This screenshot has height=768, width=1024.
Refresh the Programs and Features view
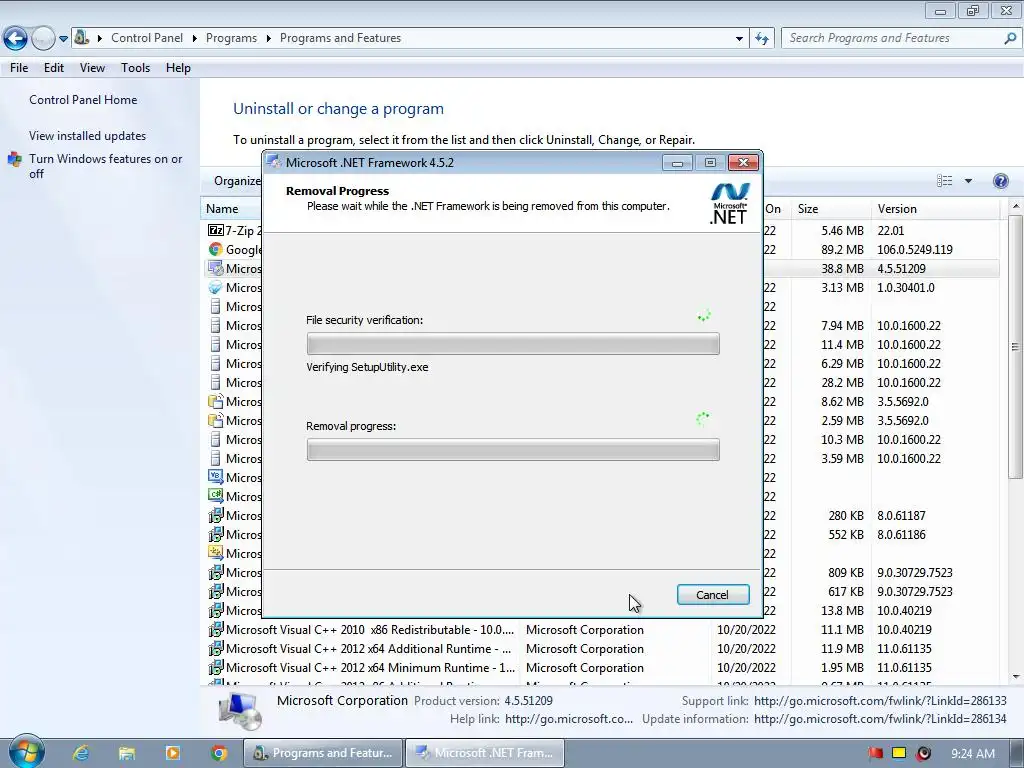pos(761,39)
